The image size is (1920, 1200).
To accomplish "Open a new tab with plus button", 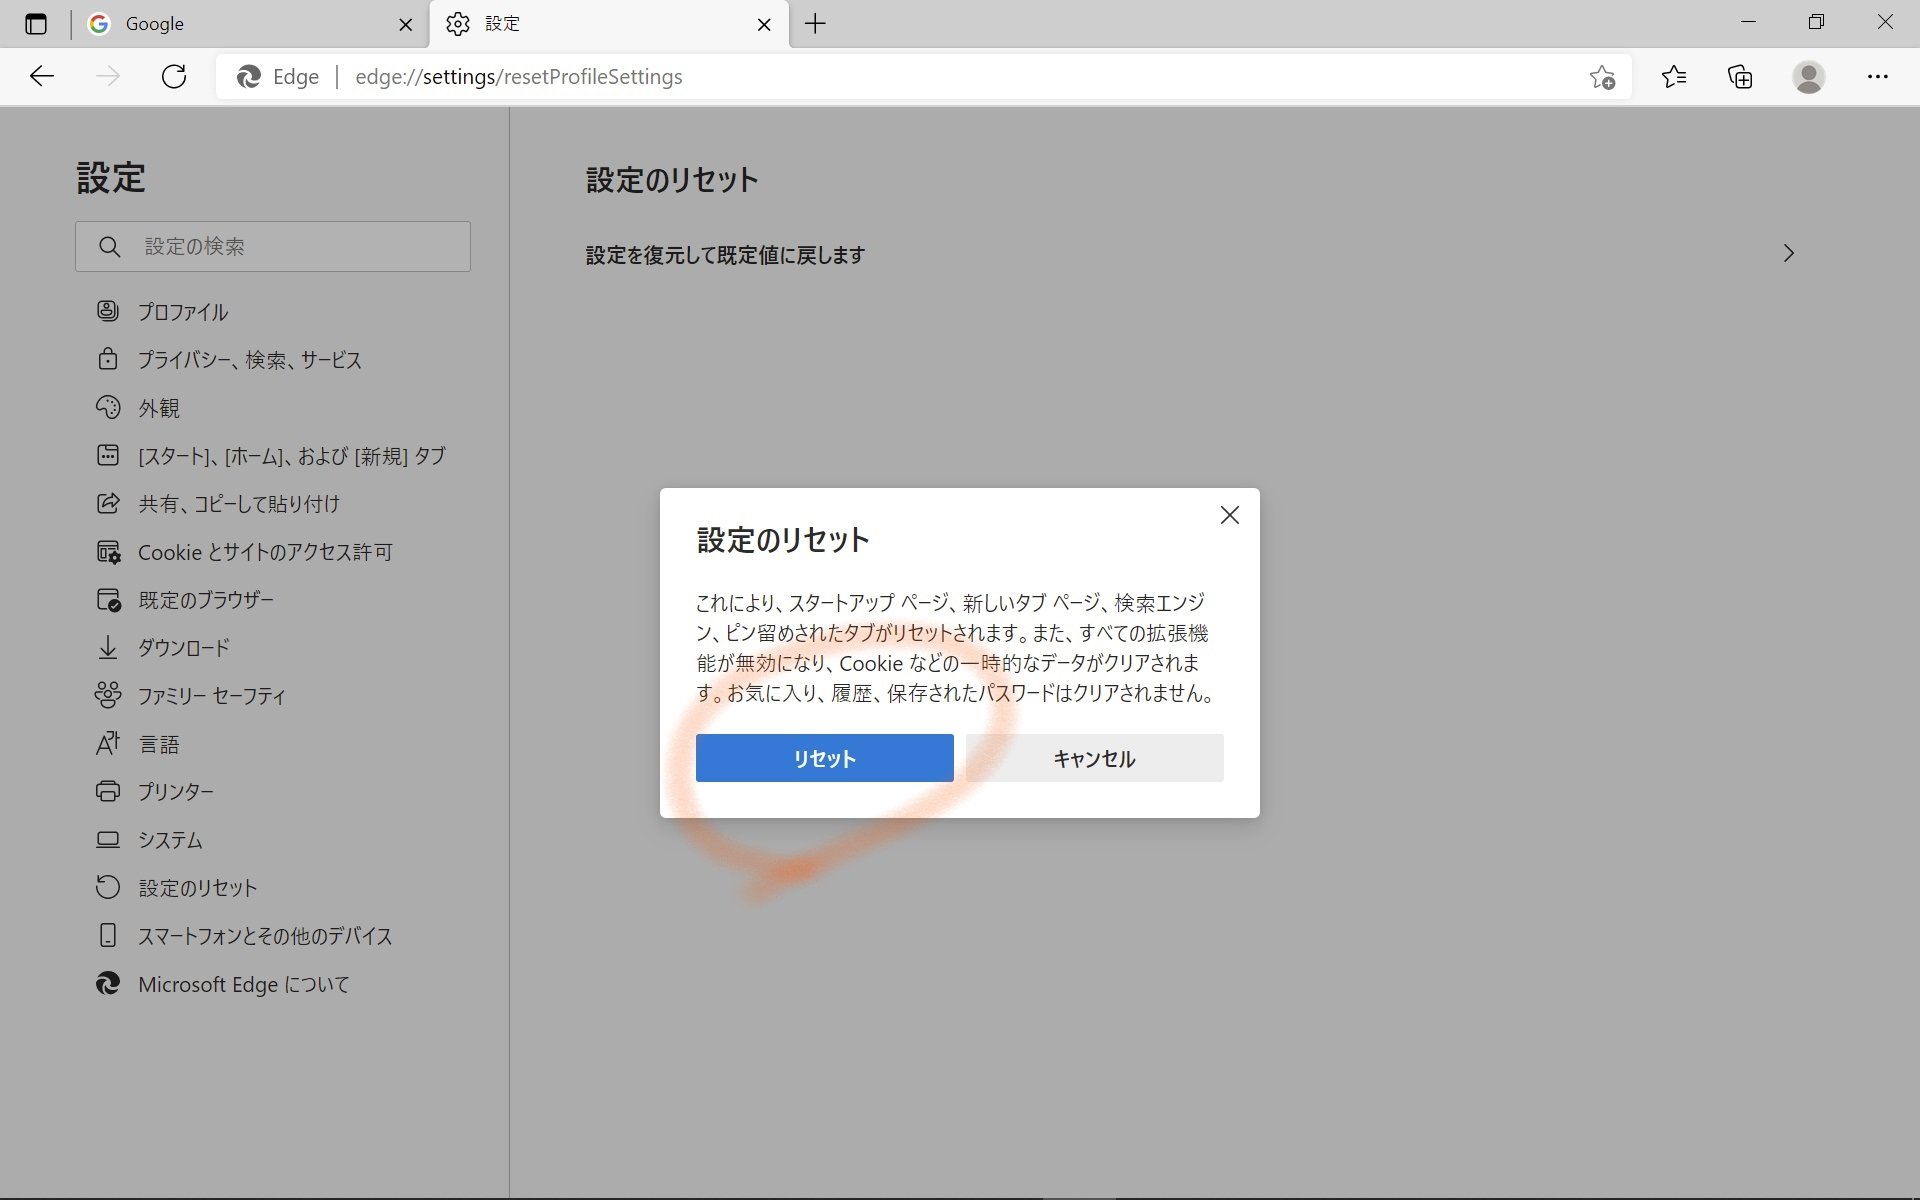I will 814,24.
